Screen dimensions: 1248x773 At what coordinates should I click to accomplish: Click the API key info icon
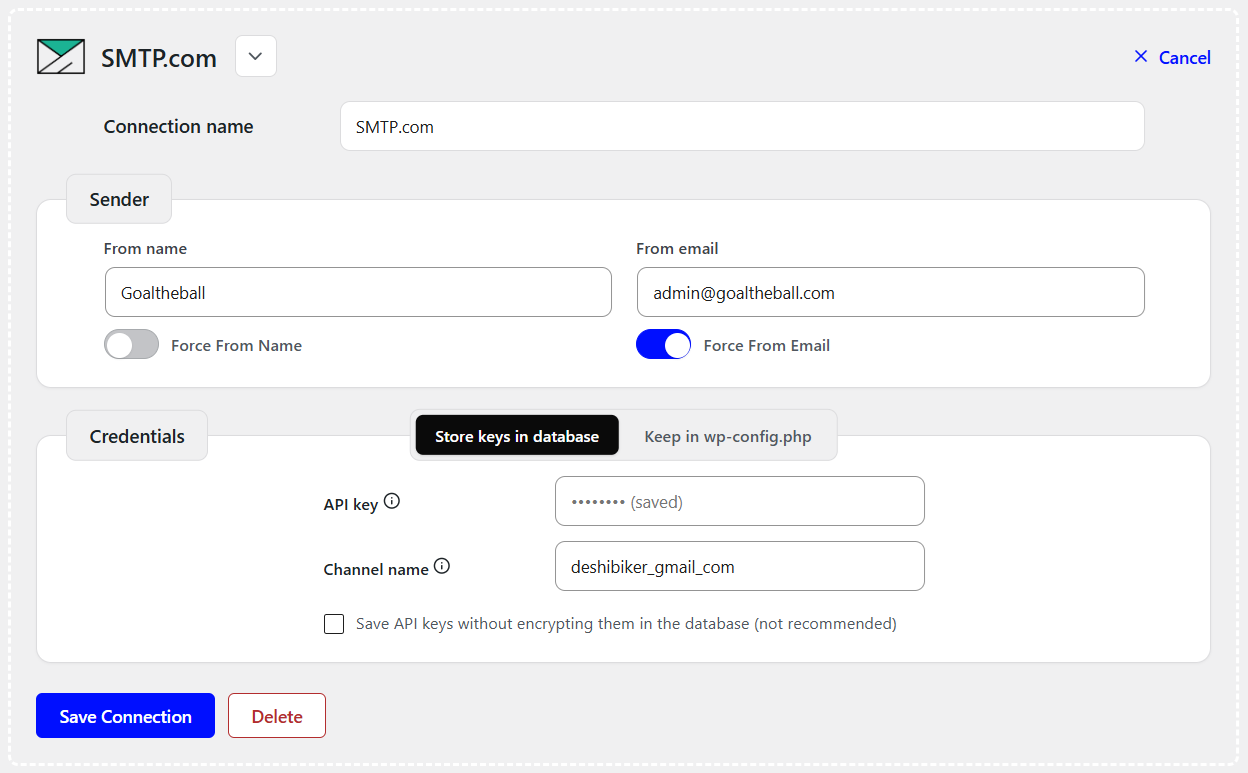[x=392, y=502]
